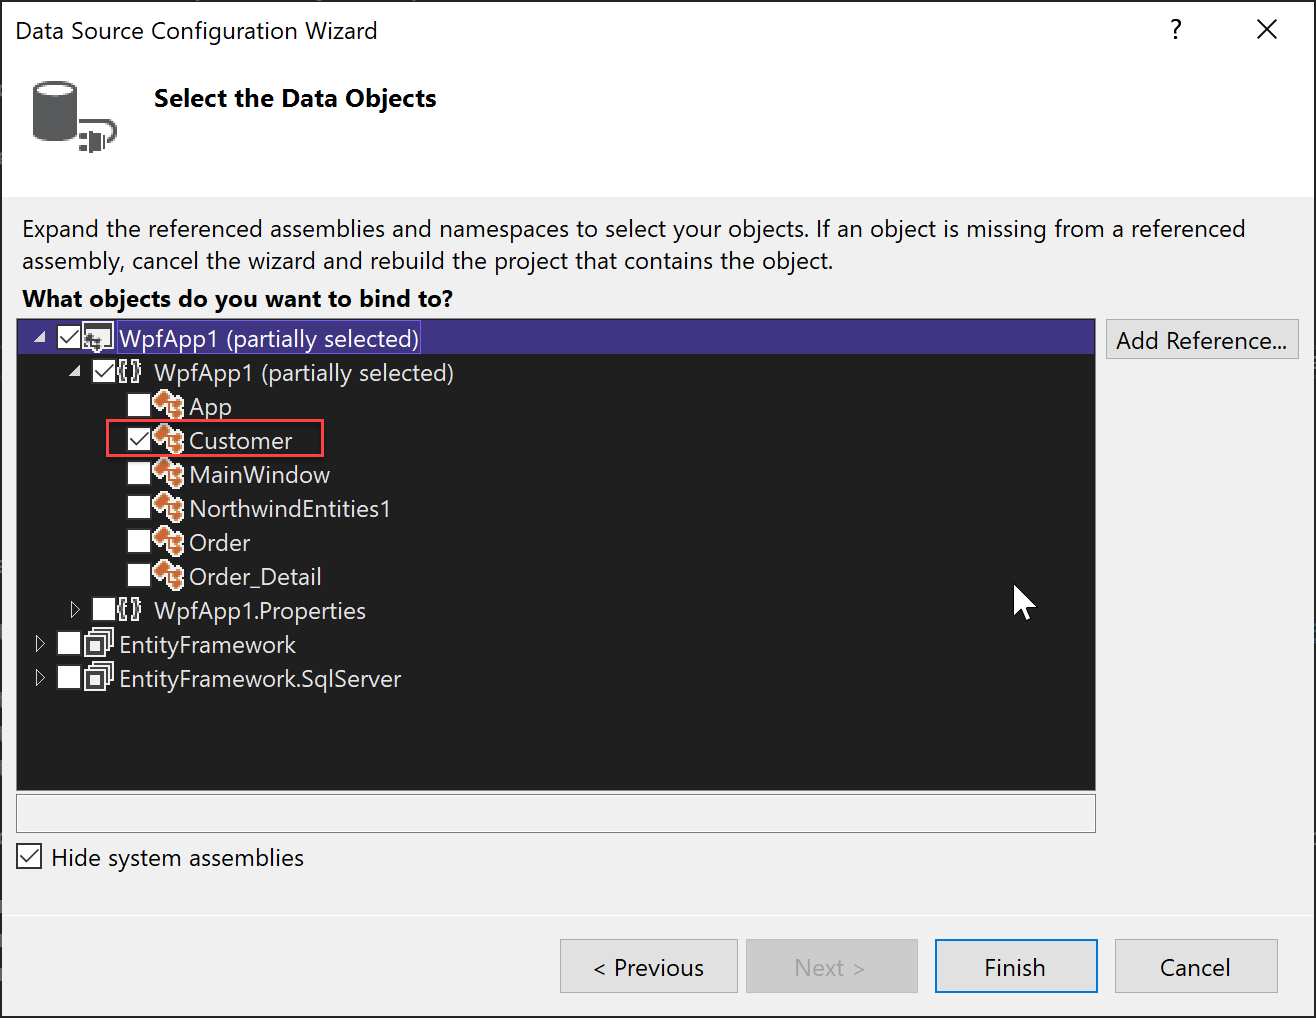Click Finish to complete the wizard

click(x=1015, y=966)
